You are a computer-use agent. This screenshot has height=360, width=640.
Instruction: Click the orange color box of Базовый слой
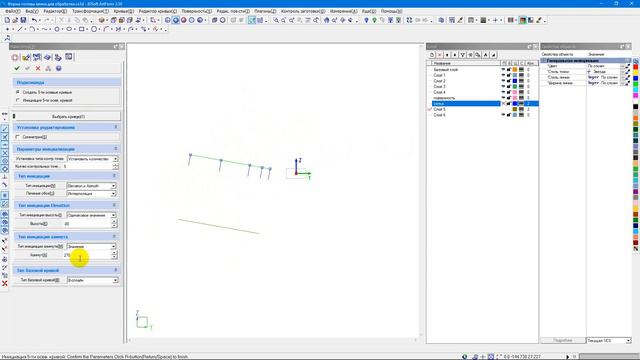[x=515, y=70]
